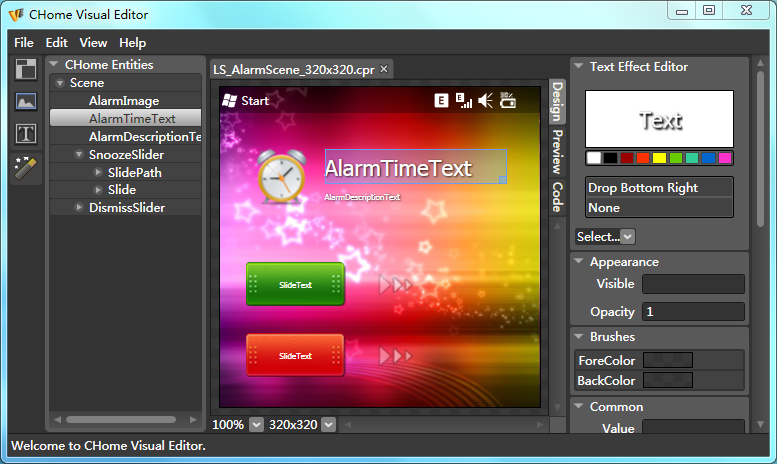The height and width of the screenshot is (464, 777).
Task: Click the properties panel vertical scrollbar
Action: click(x=761, y=149)
